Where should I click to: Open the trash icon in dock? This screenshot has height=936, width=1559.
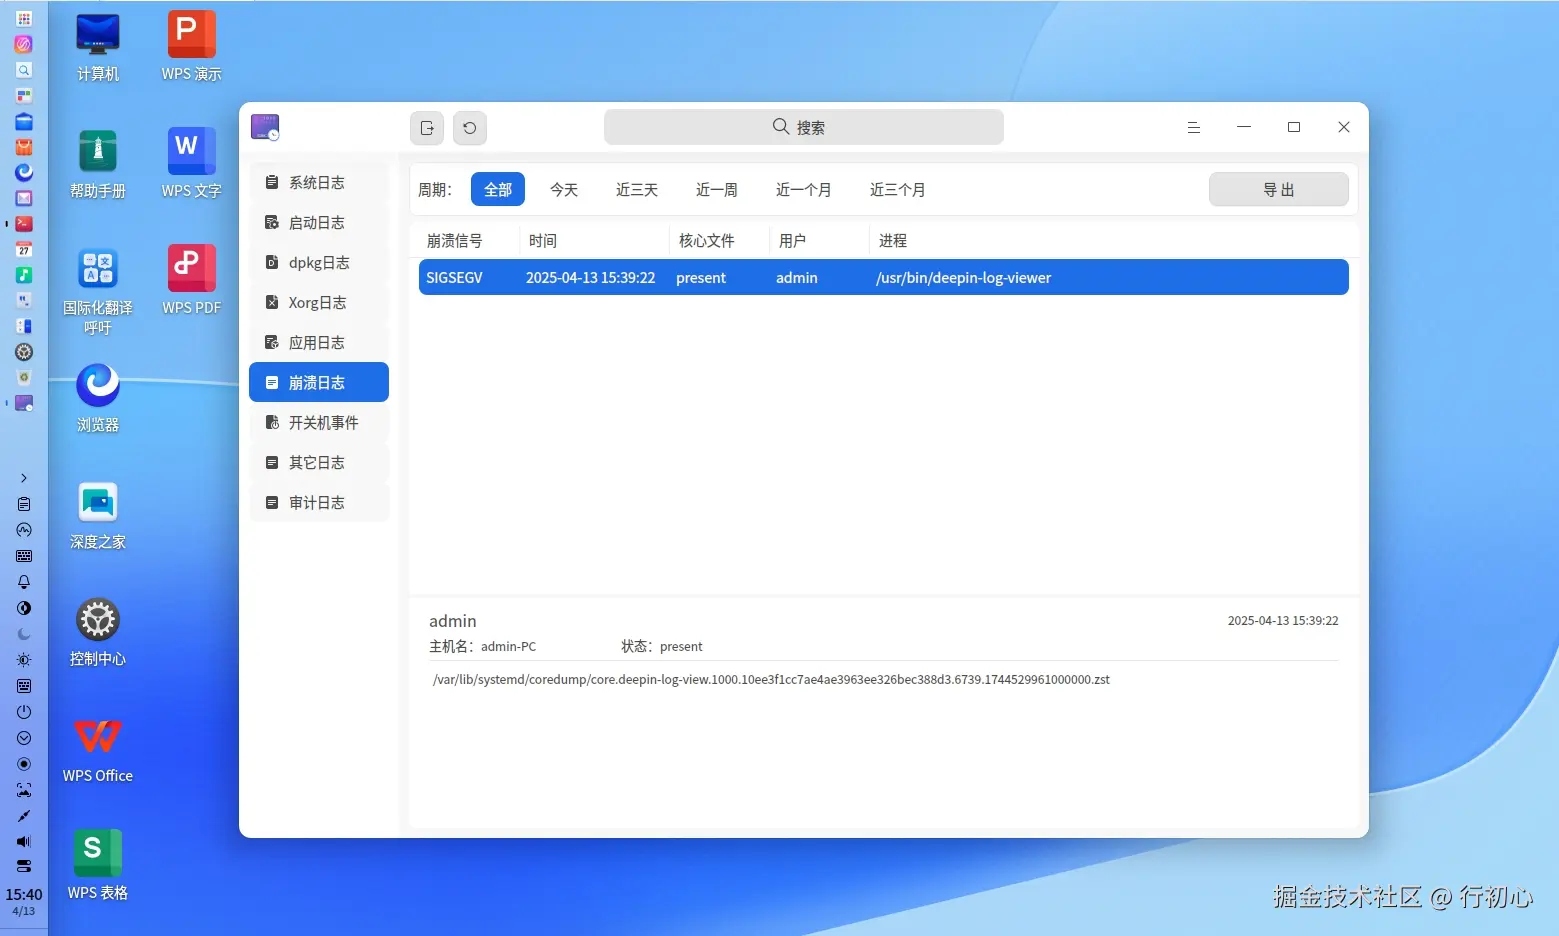coord(24,378)
